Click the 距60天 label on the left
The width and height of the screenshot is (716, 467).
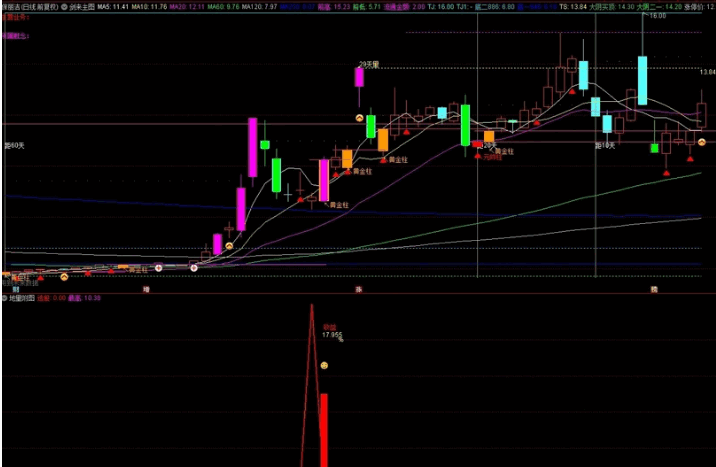click(x=14, y=146)
